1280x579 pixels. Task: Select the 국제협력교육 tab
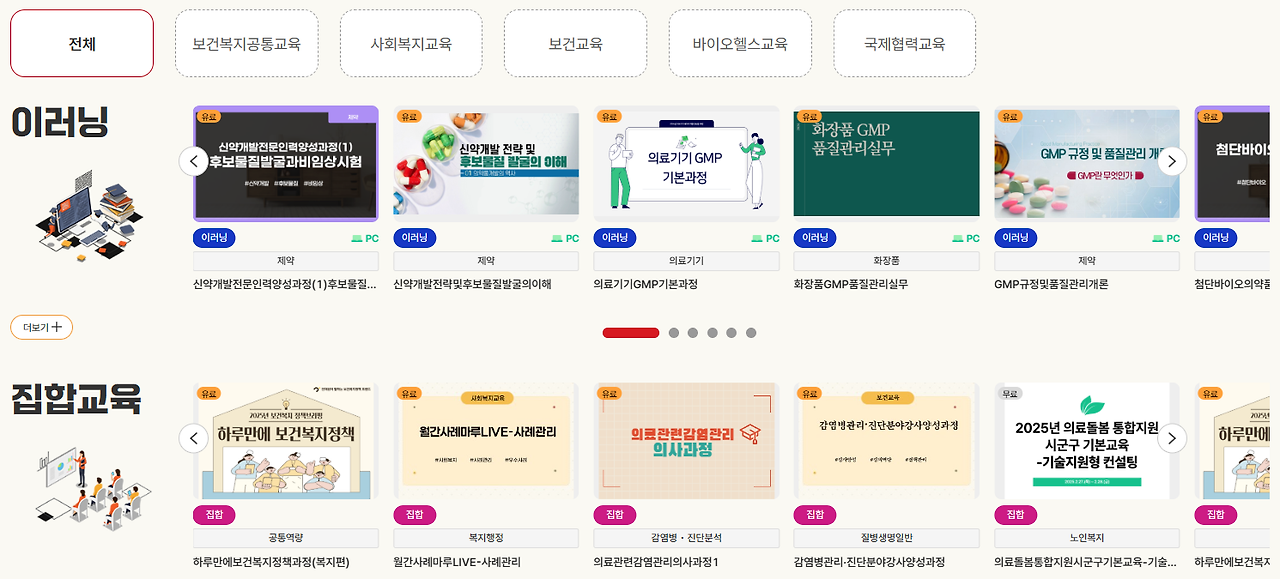[903, 44]
